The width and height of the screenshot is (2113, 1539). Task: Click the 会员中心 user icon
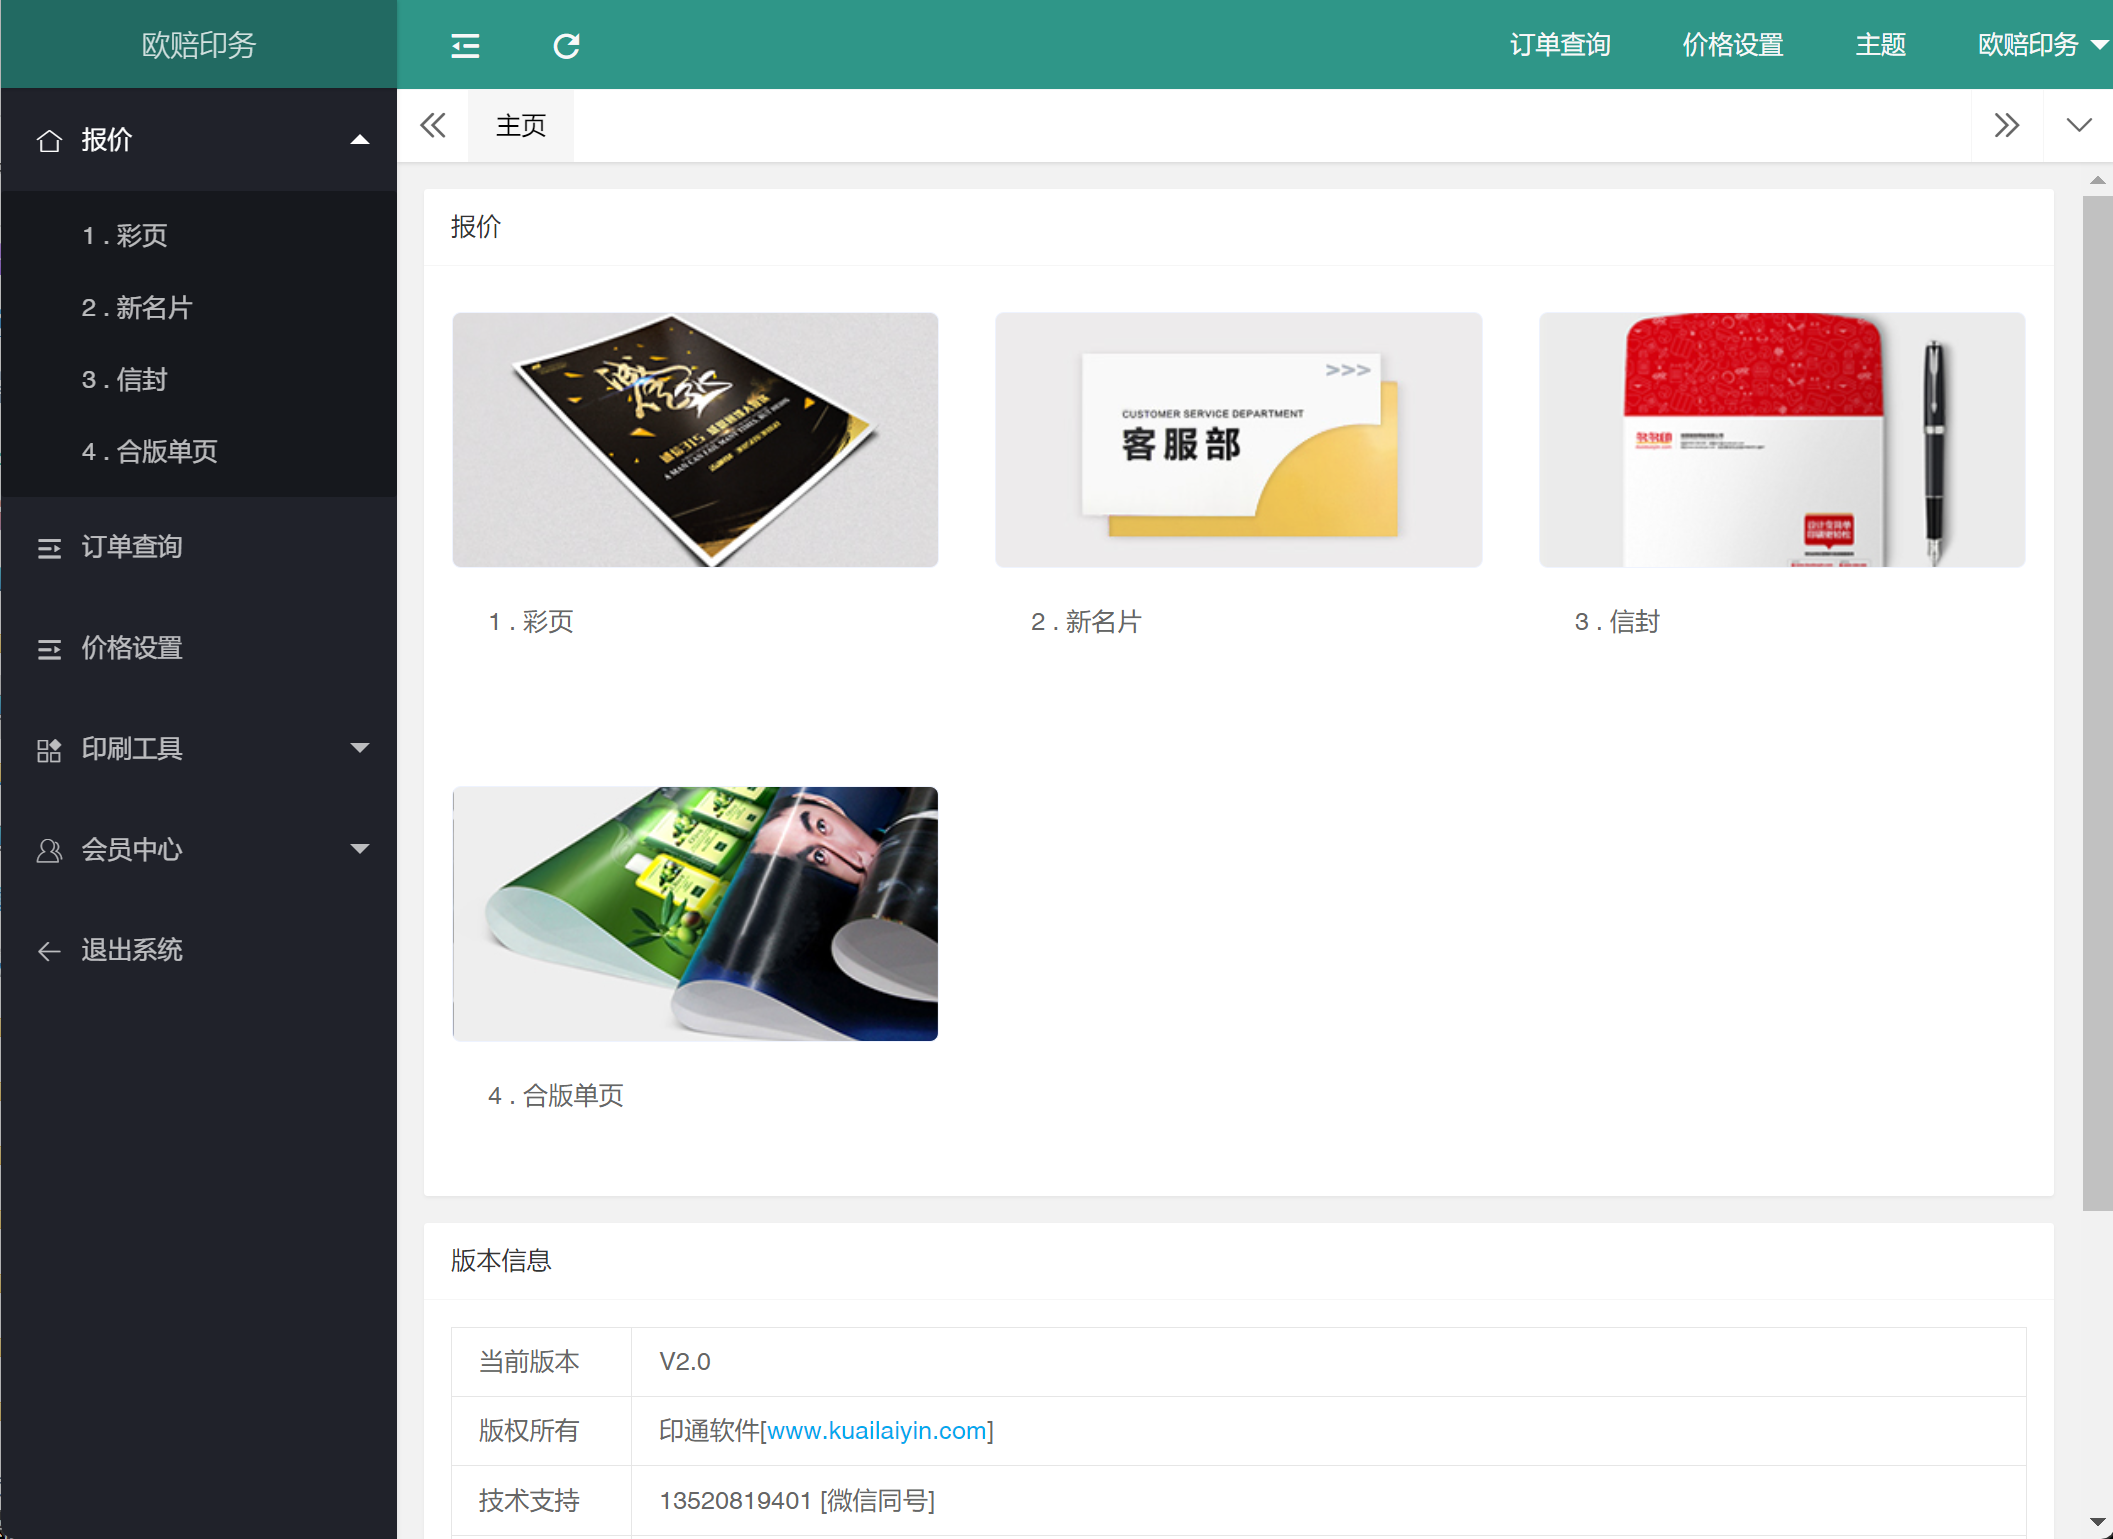49,851
